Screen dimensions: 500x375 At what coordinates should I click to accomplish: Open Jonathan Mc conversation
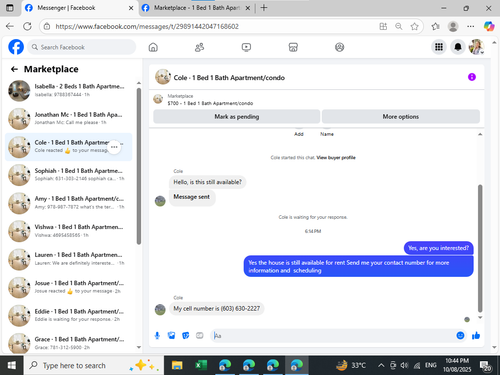68,118
